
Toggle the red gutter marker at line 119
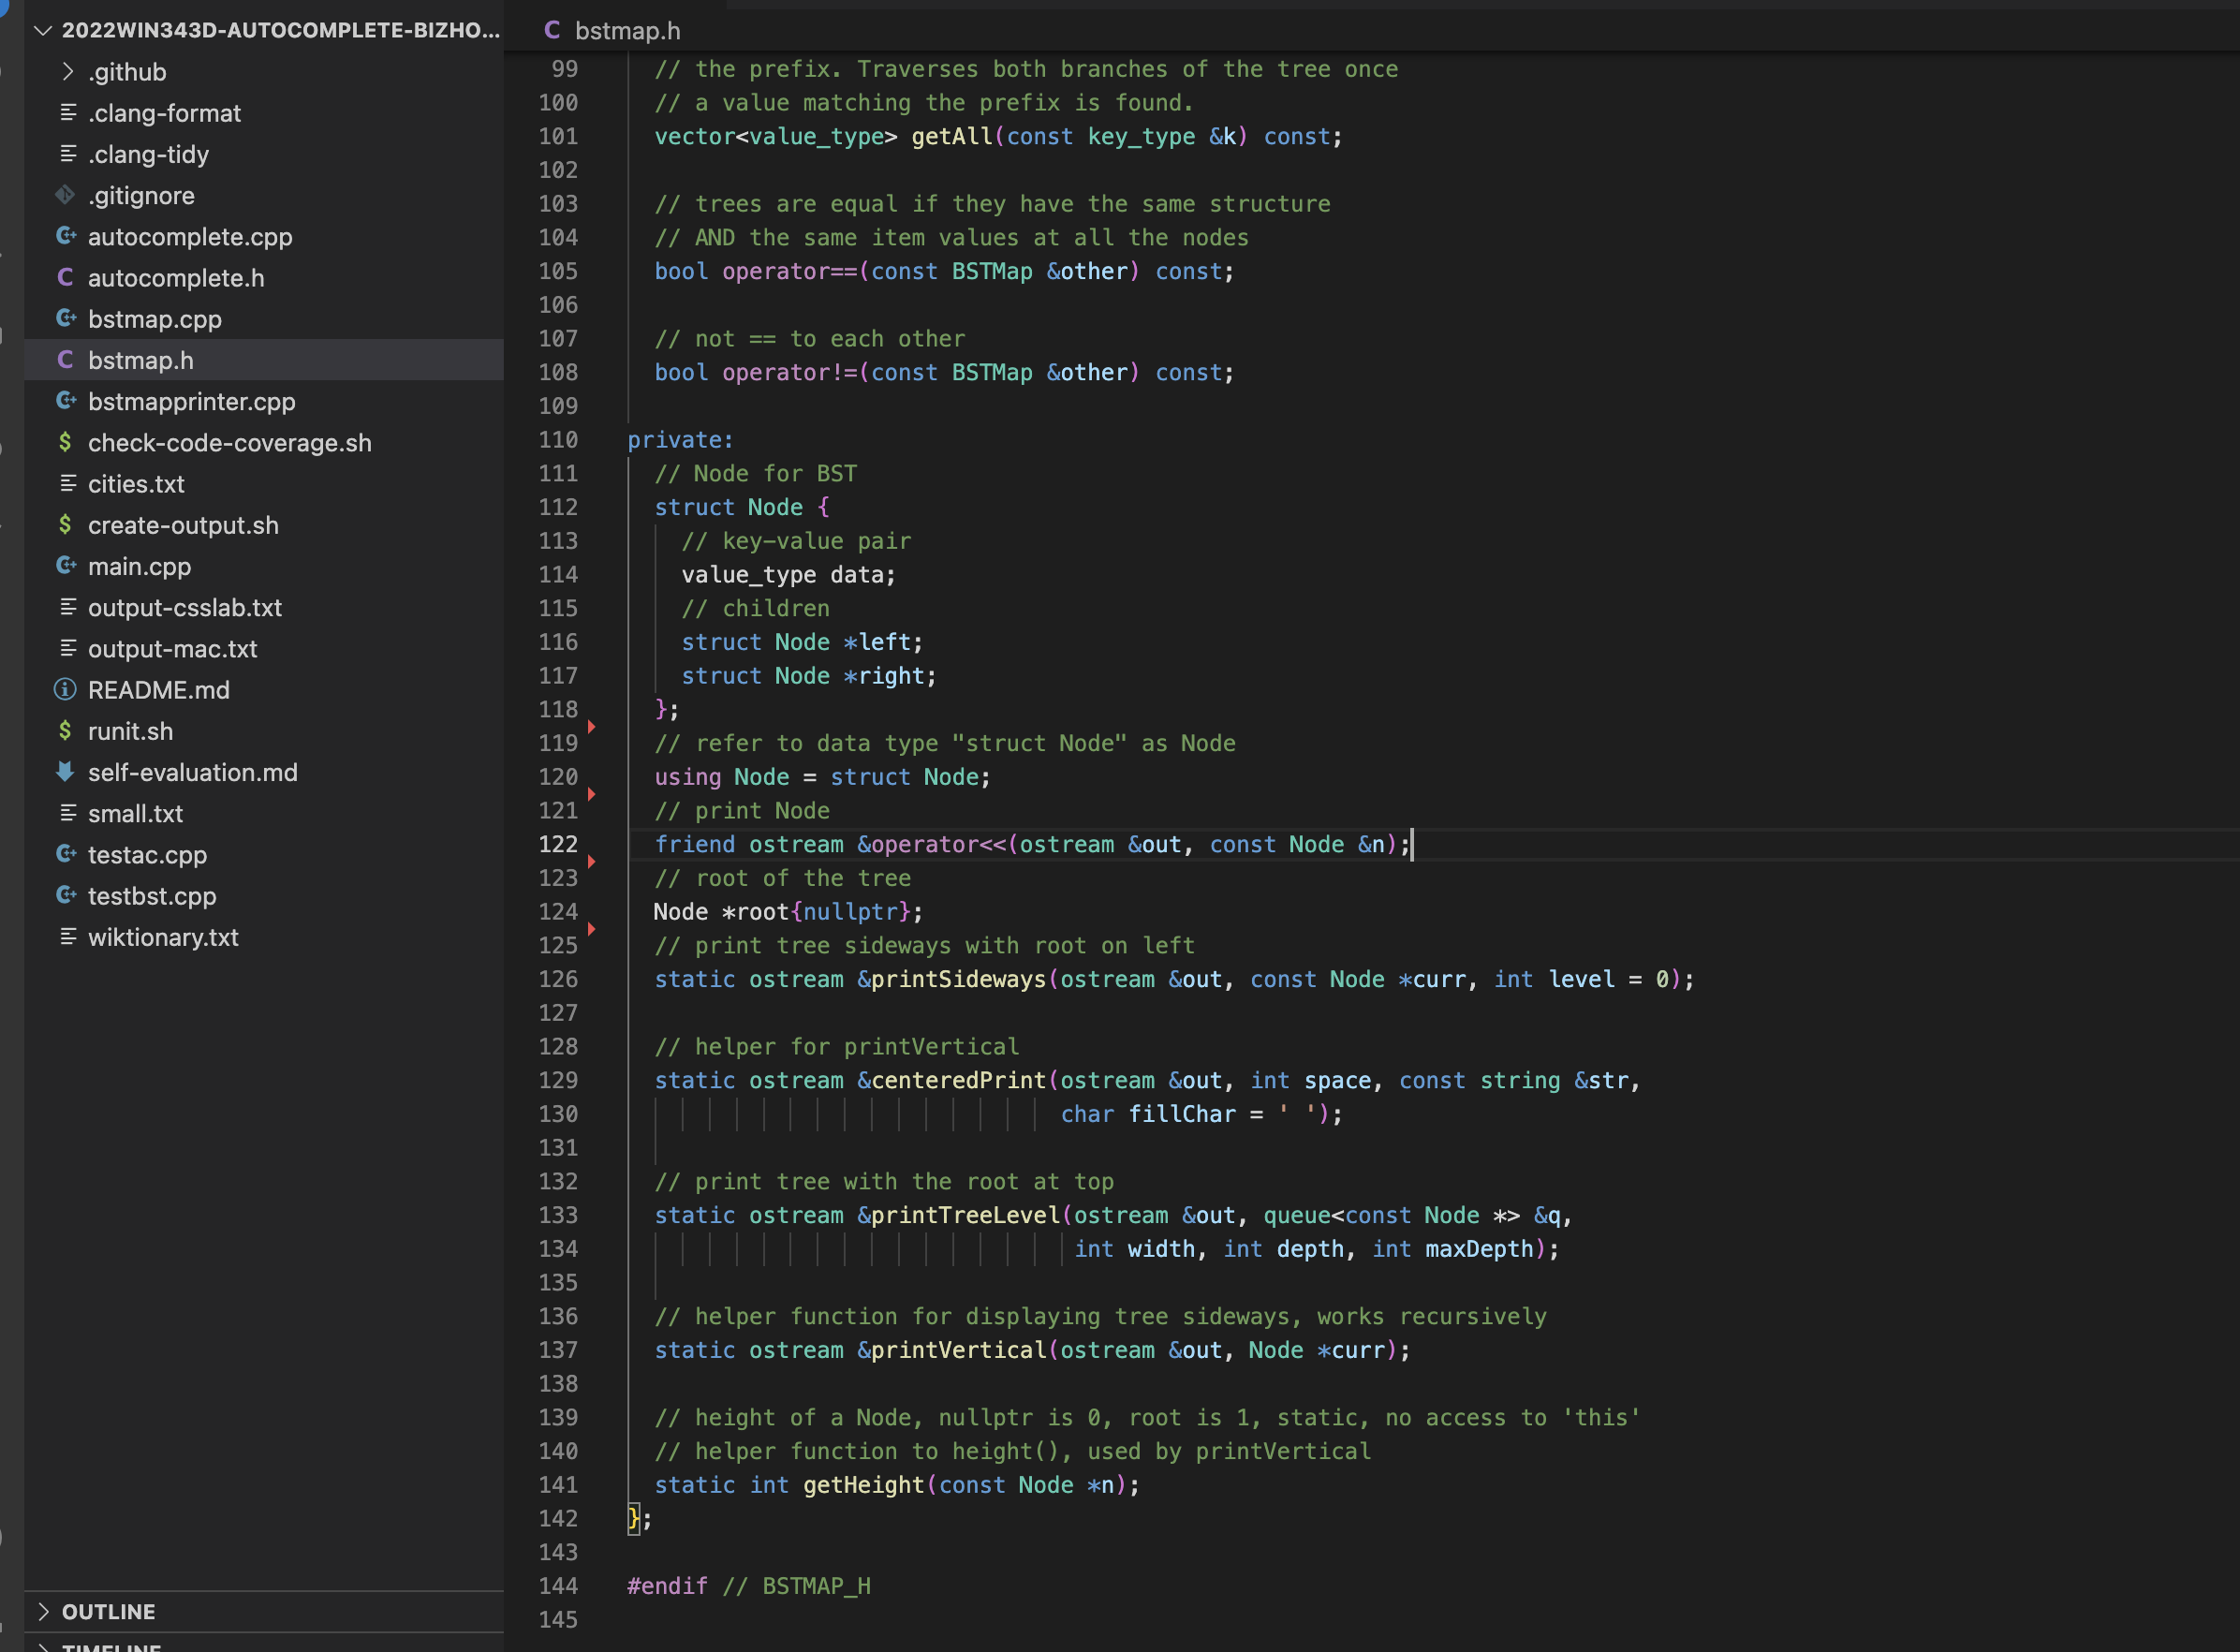[x=593, y=727]
